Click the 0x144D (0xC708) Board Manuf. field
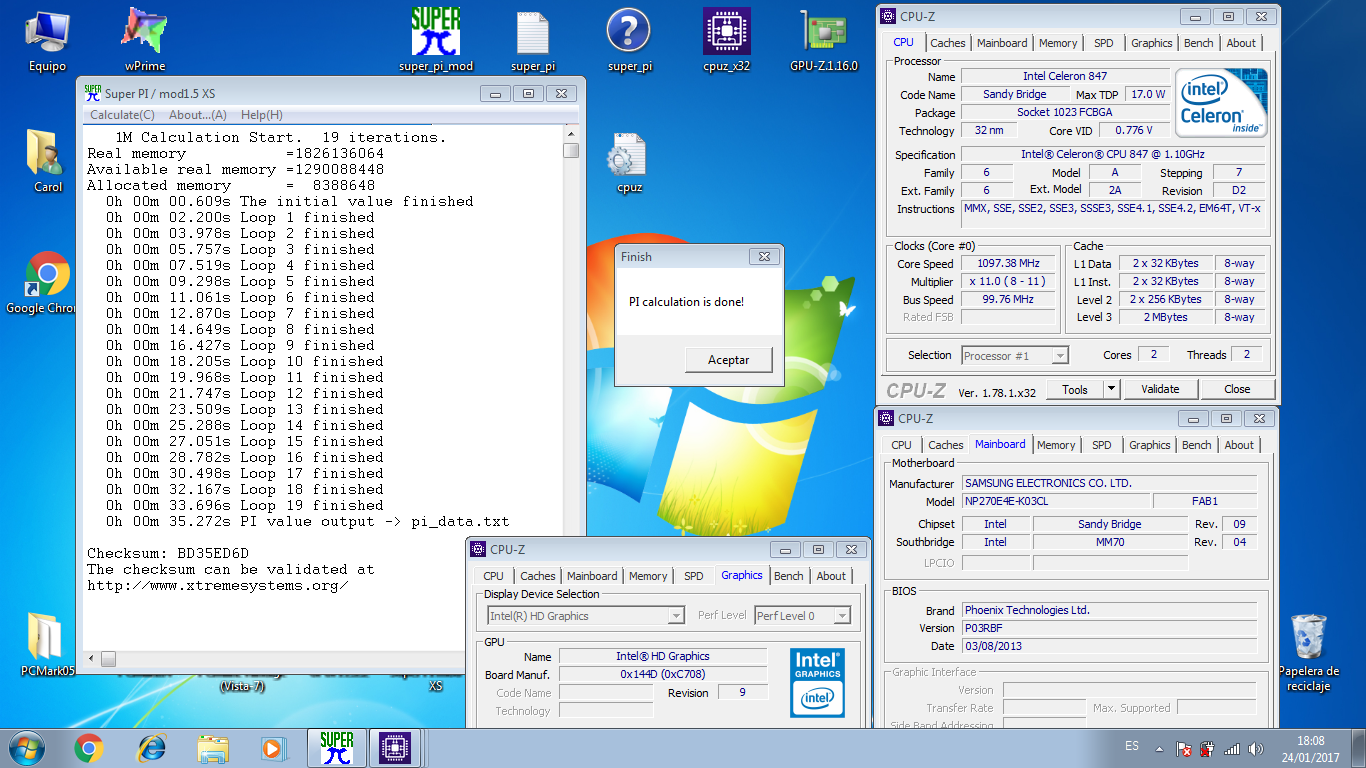The height and width of the screenshot is (768, 1366). pos(663,675)
